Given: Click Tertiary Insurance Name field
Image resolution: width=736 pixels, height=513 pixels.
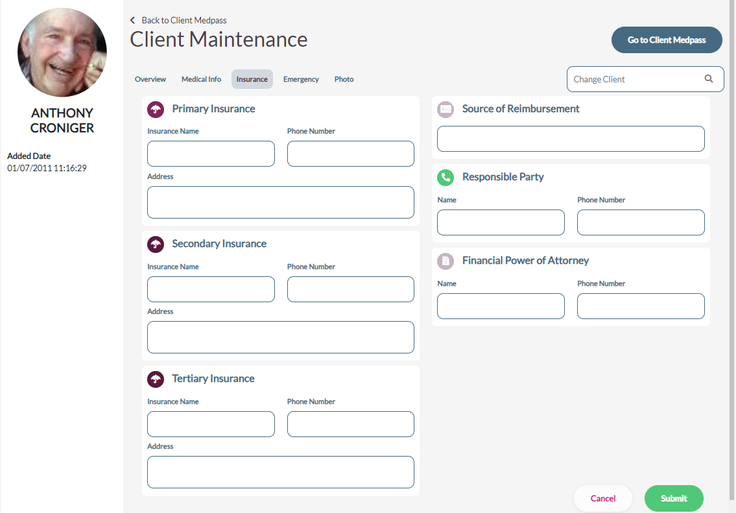Looking at the screenshot, I should point(211,424).
